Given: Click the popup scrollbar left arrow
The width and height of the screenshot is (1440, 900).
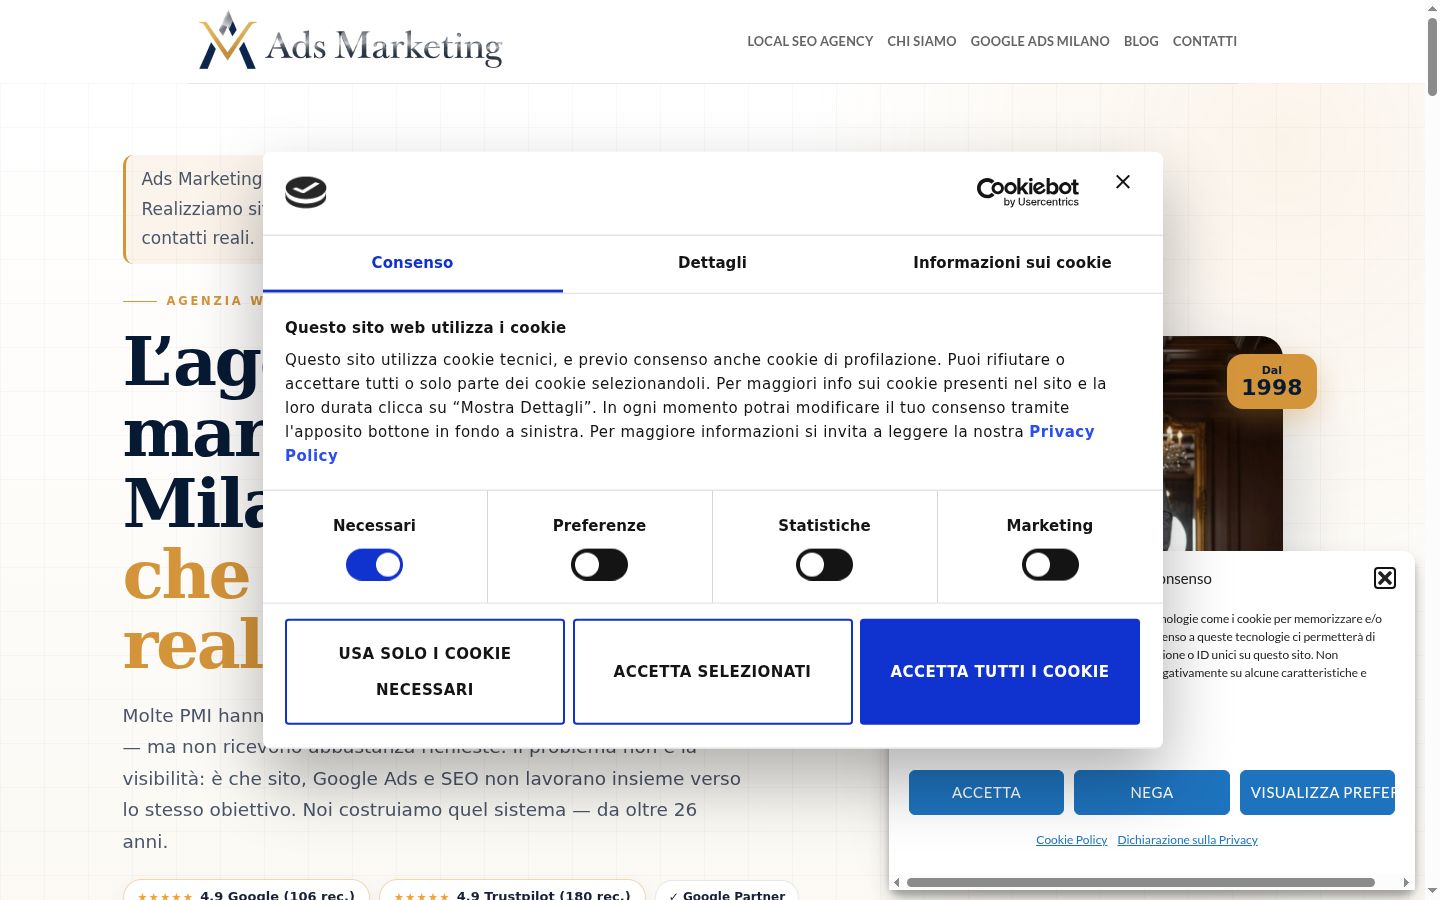Looking at the screenshot, I should (x=897, y=882).
